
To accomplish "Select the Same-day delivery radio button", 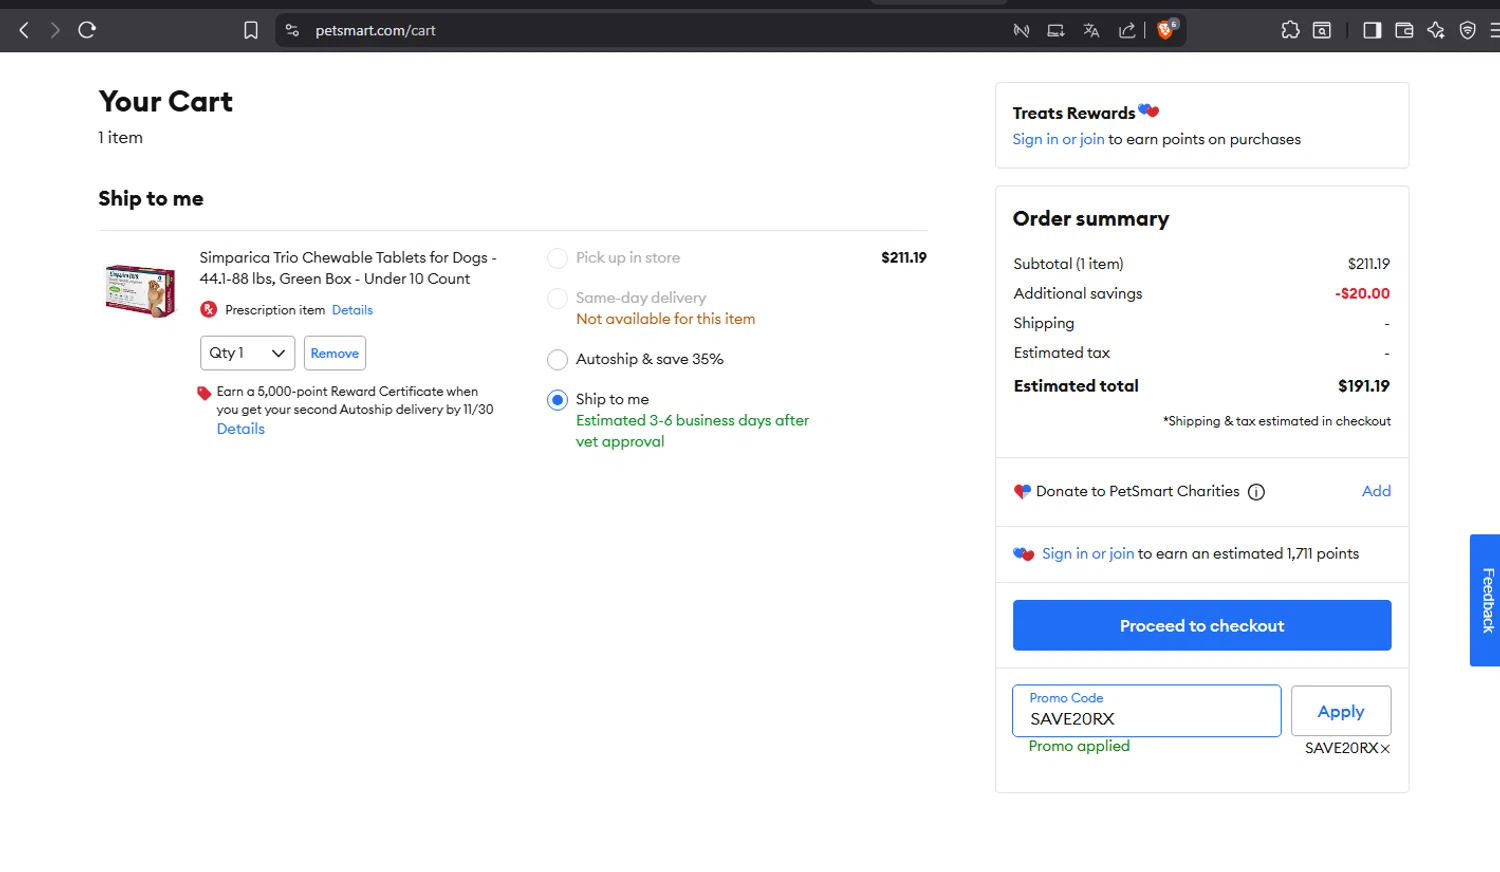I will [557, 298].
